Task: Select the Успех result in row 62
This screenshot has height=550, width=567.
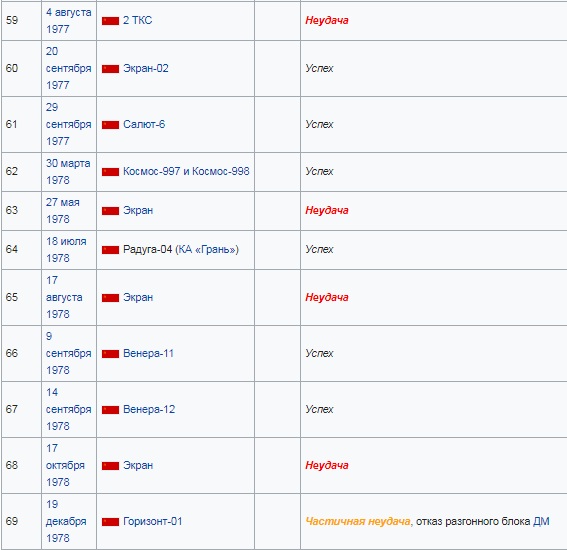Action: coord(319,171)
